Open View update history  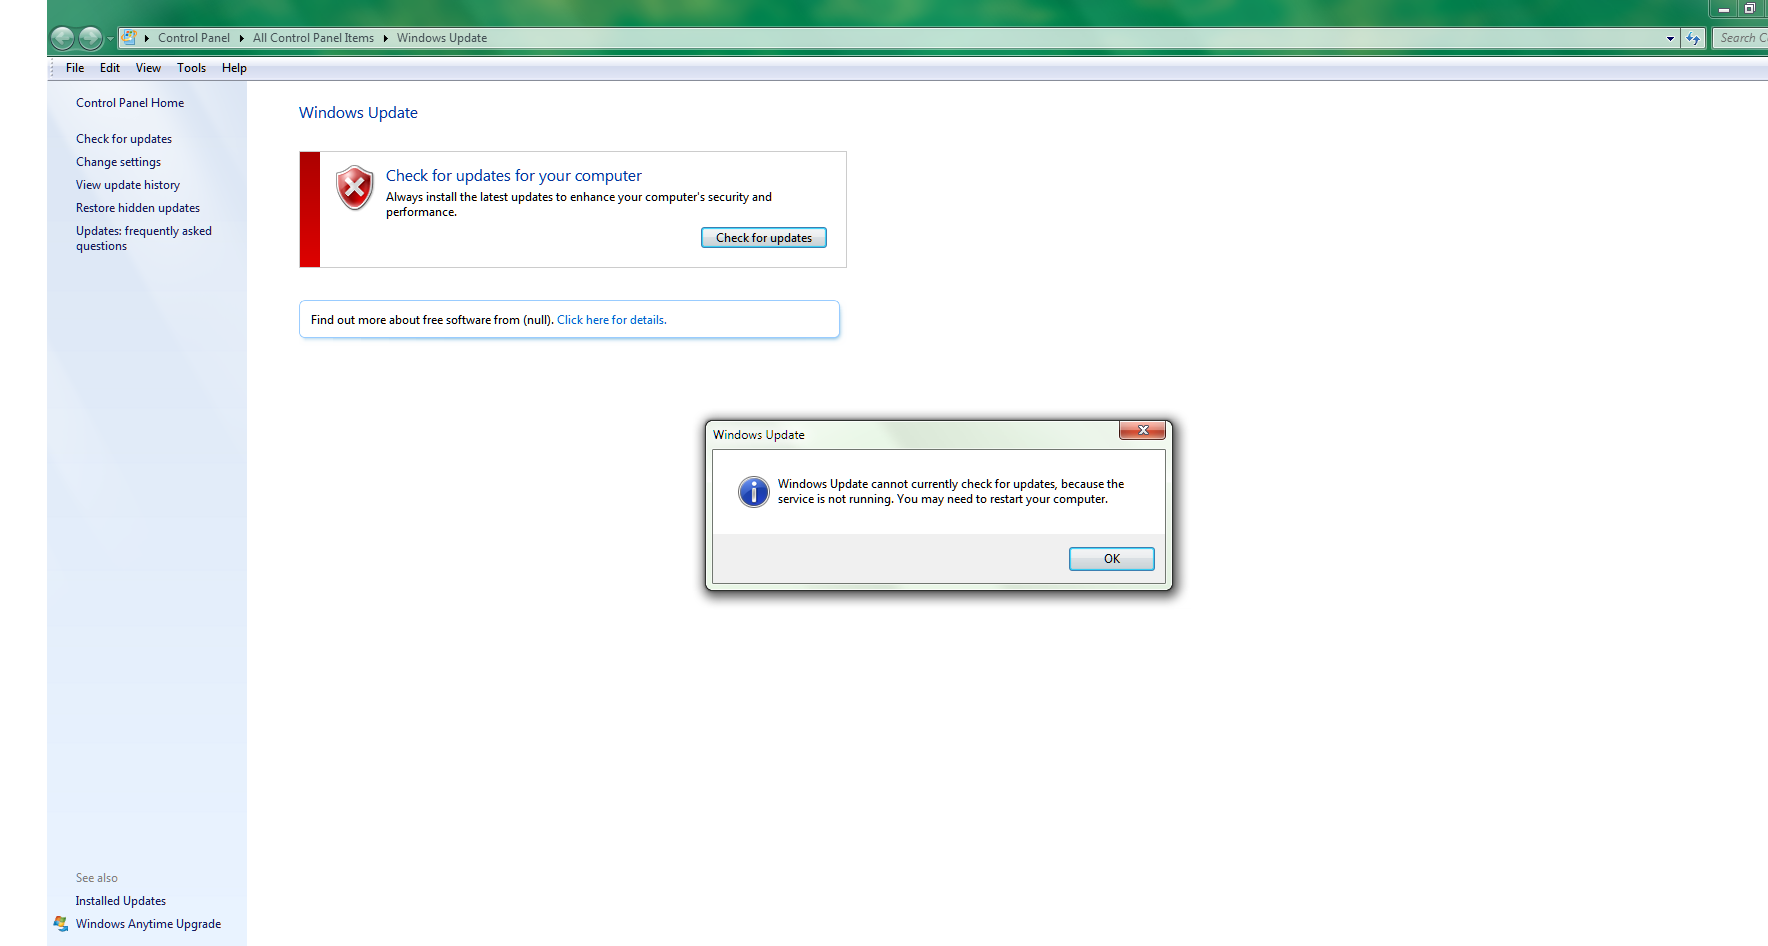coord(128,185)
